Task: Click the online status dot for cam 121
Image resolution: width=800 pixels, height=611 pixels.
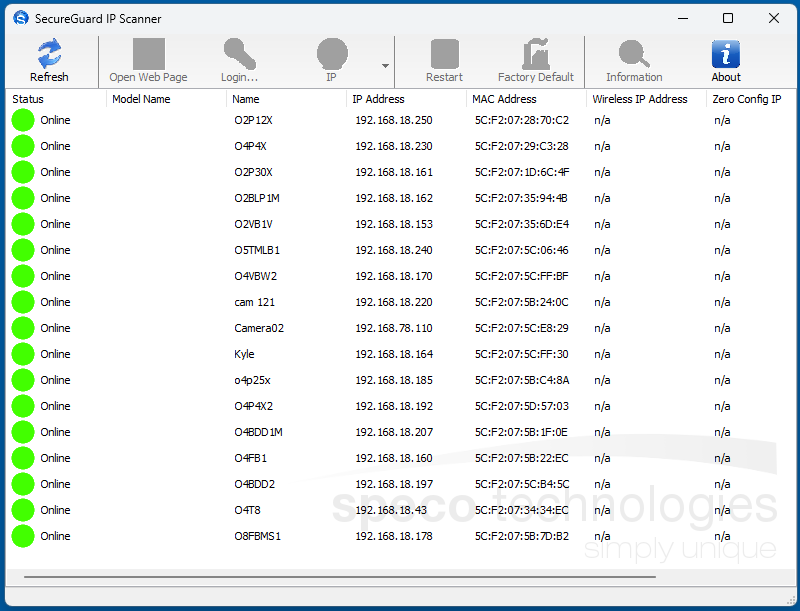Action: click(22, 302)
